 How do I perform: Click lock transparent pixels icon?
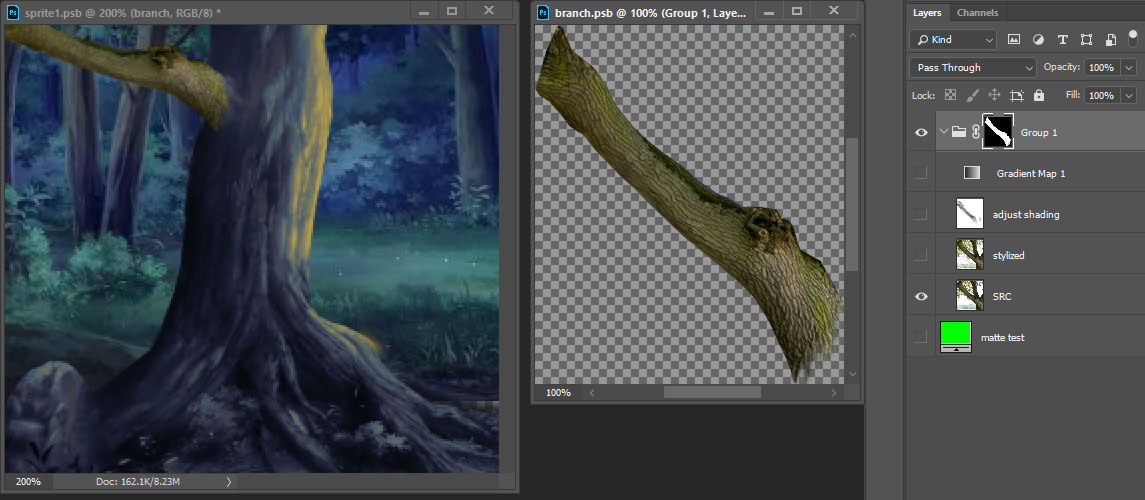click(950, 95)
